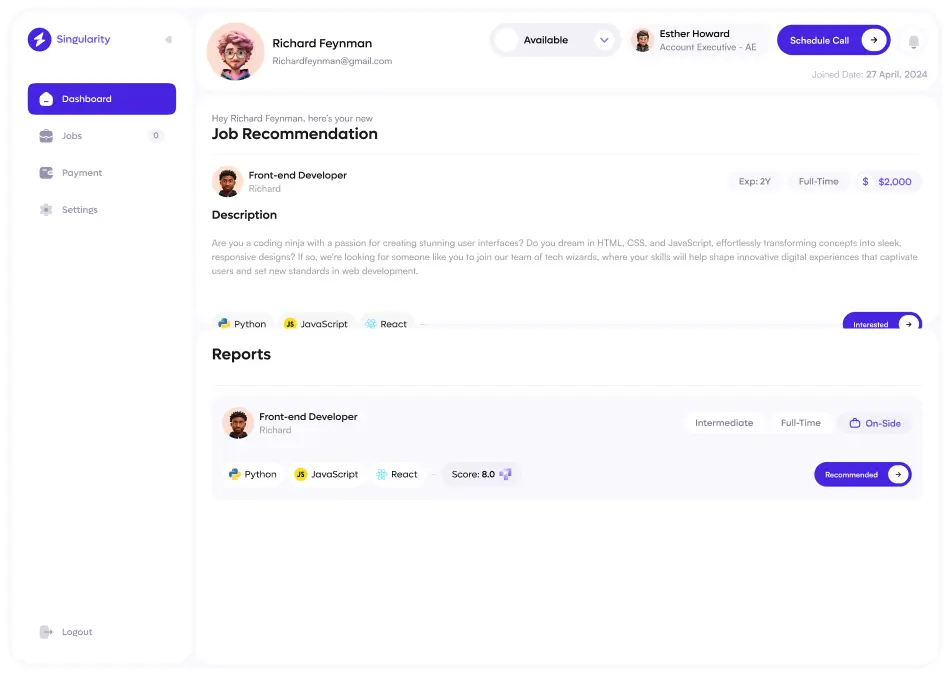This screenshot has height=676, width=950.
Task: Toggle the sidebar collapse arrow
Action: coord(170,39)
